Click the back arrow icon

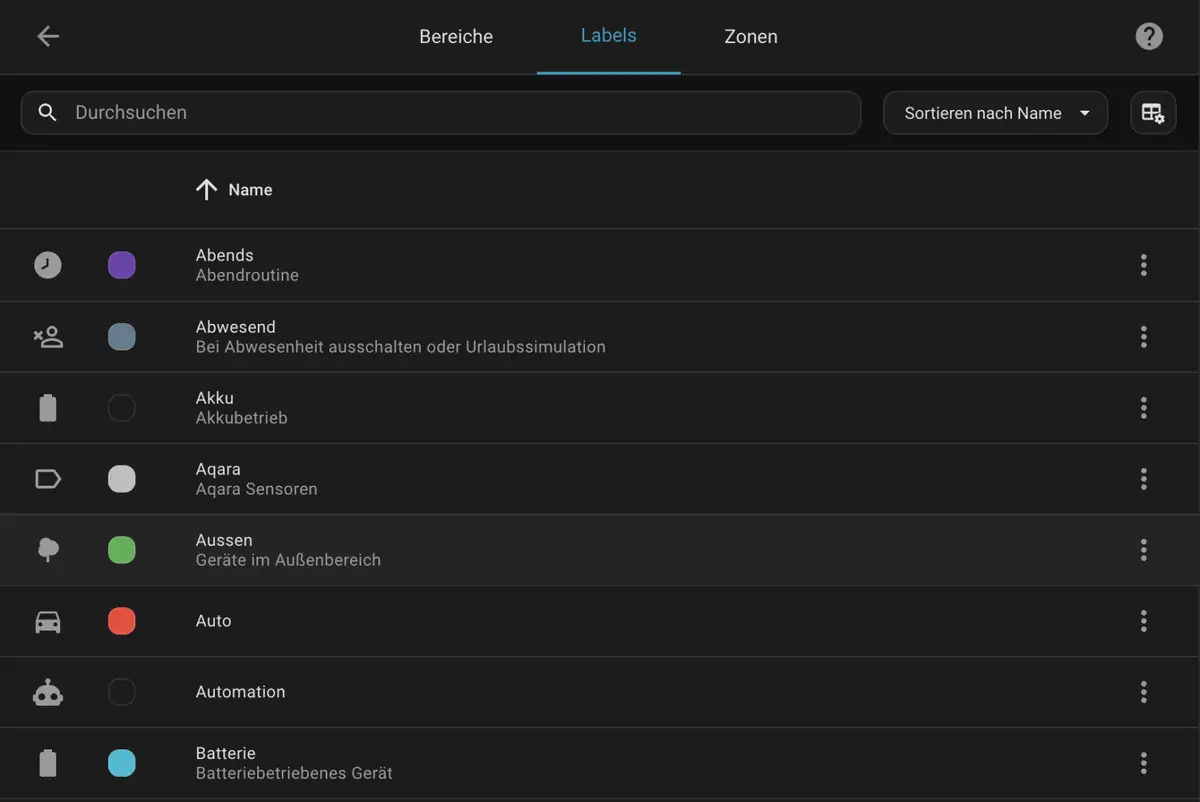pyautogui.click(x=48, y=37)
